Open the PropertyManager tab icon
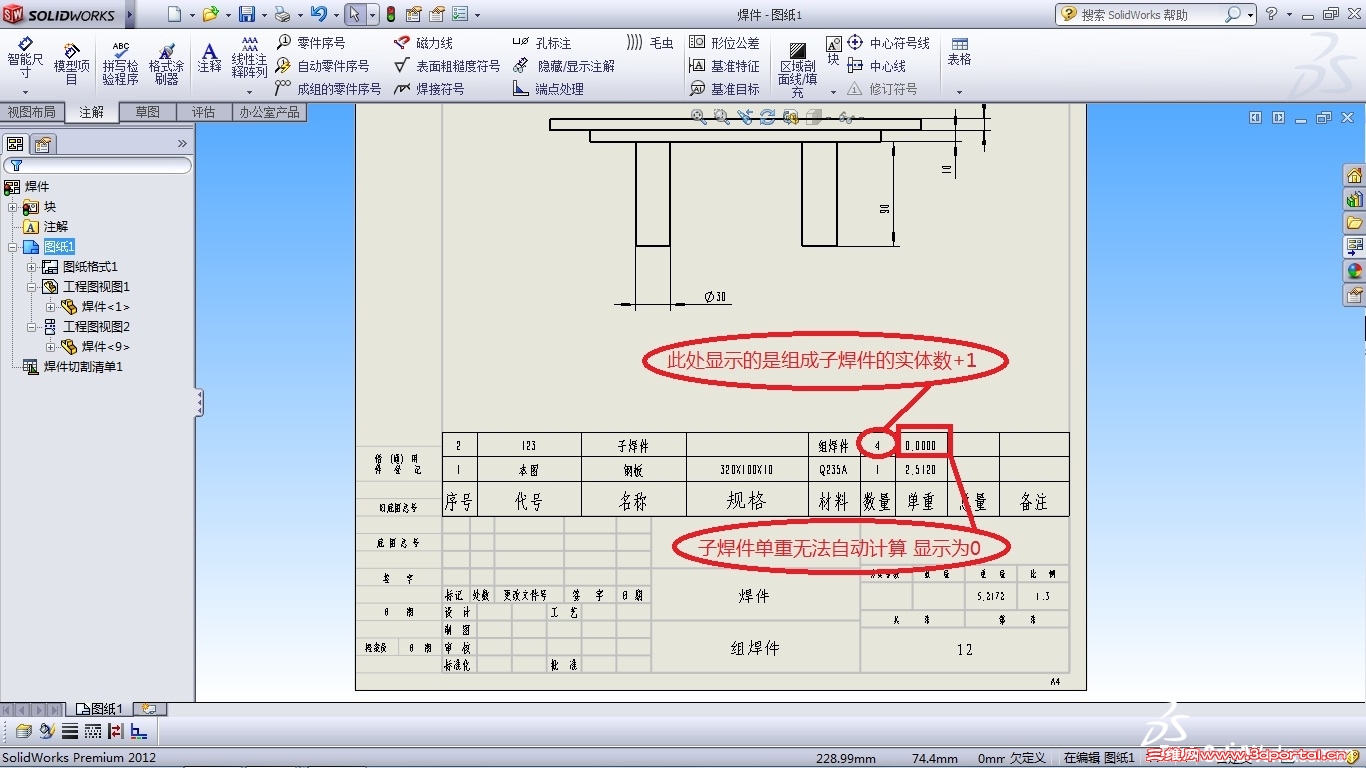1366x768 pixels. click(x=42, y=144)
